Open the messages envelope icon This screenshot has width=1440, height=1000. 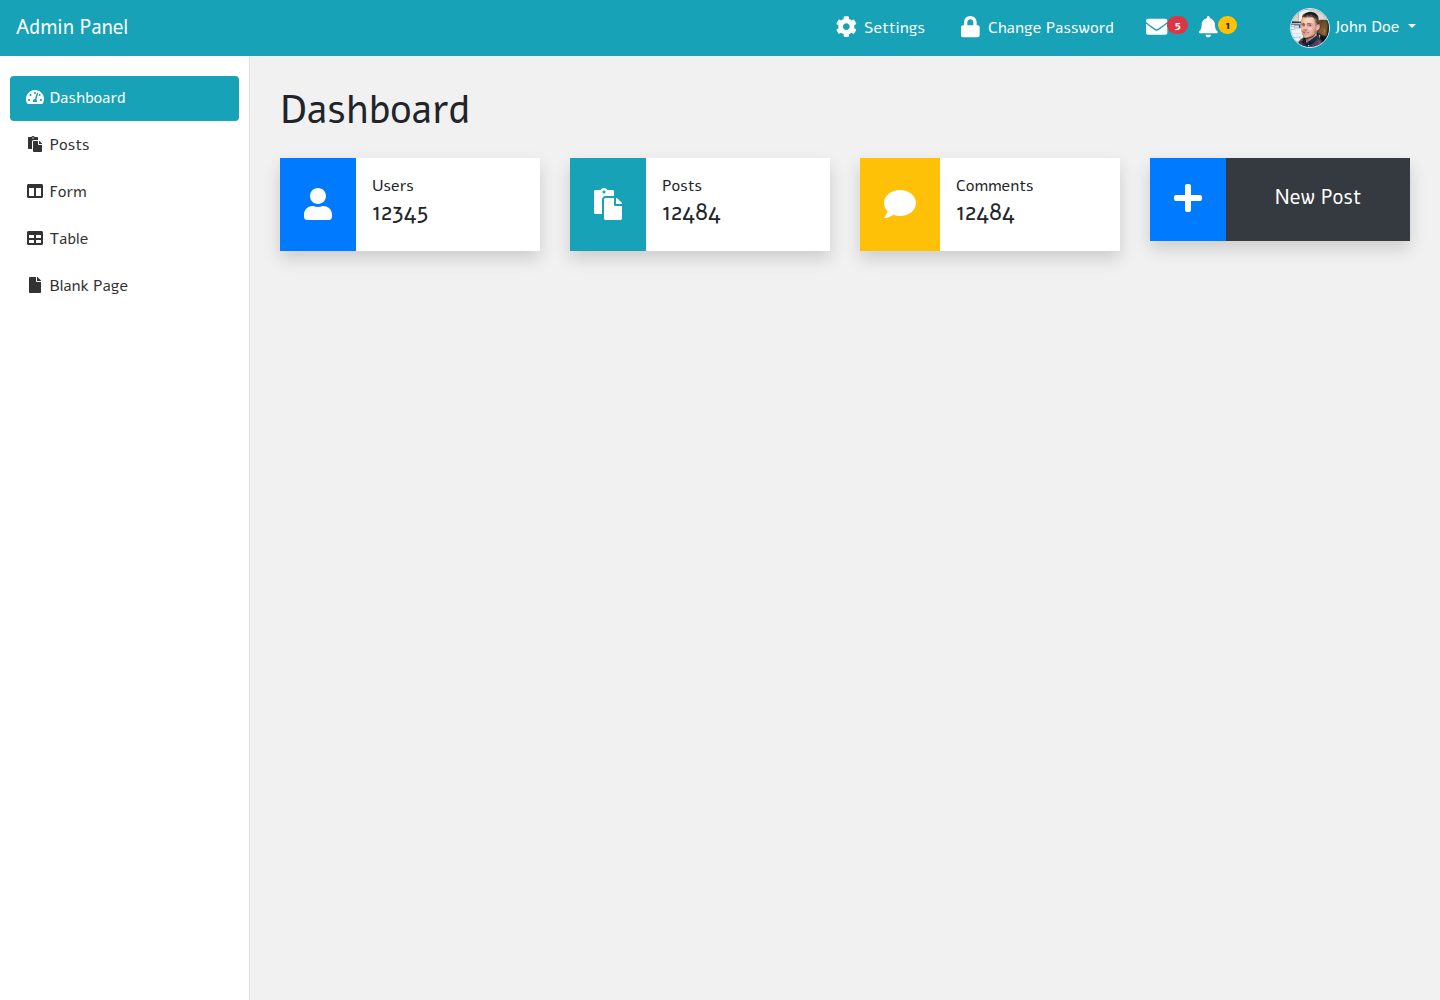[x=1156, y=27]
